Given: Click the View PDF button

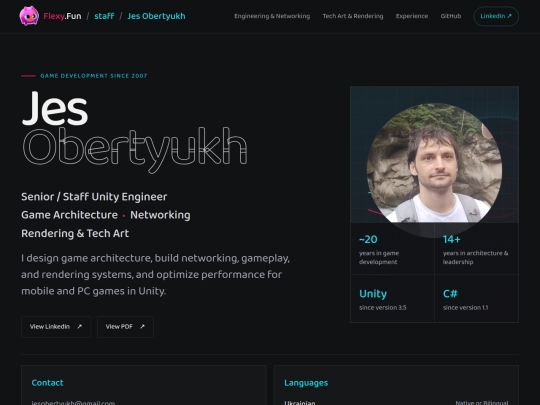Looking at the screenshot, I should [125, 326].
